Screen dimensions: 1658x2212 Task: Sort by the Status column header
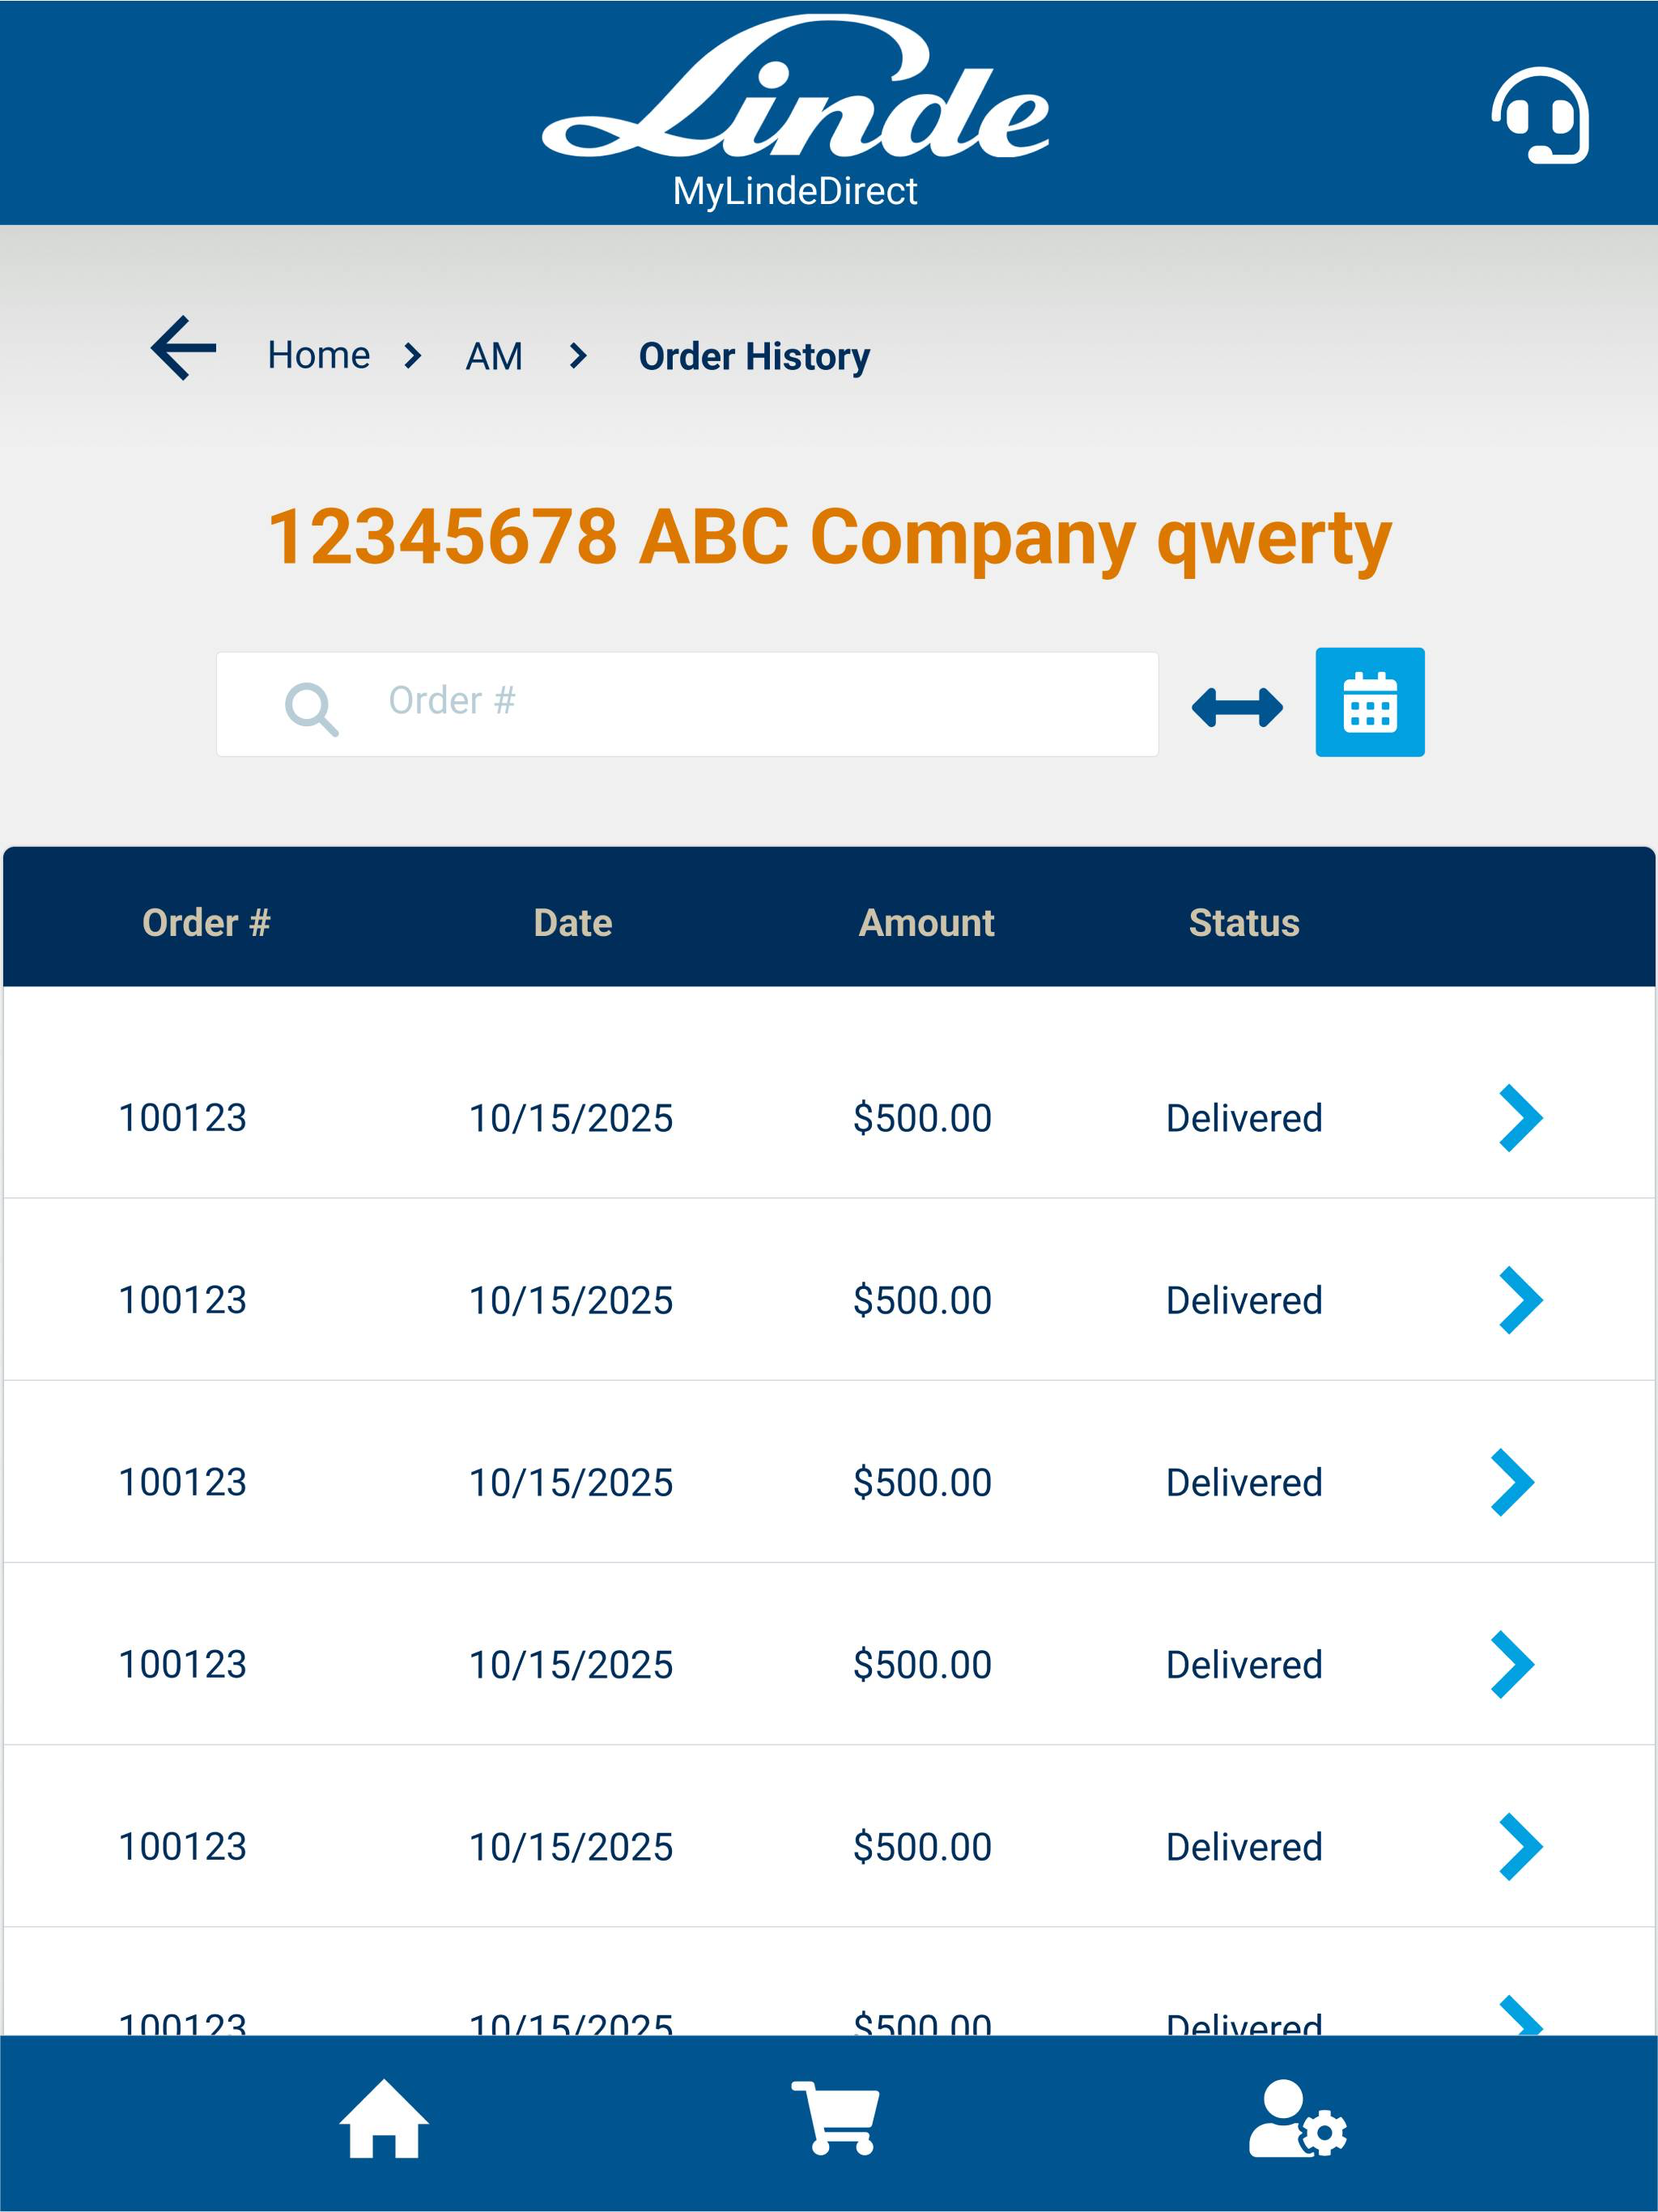(1244, 922)
